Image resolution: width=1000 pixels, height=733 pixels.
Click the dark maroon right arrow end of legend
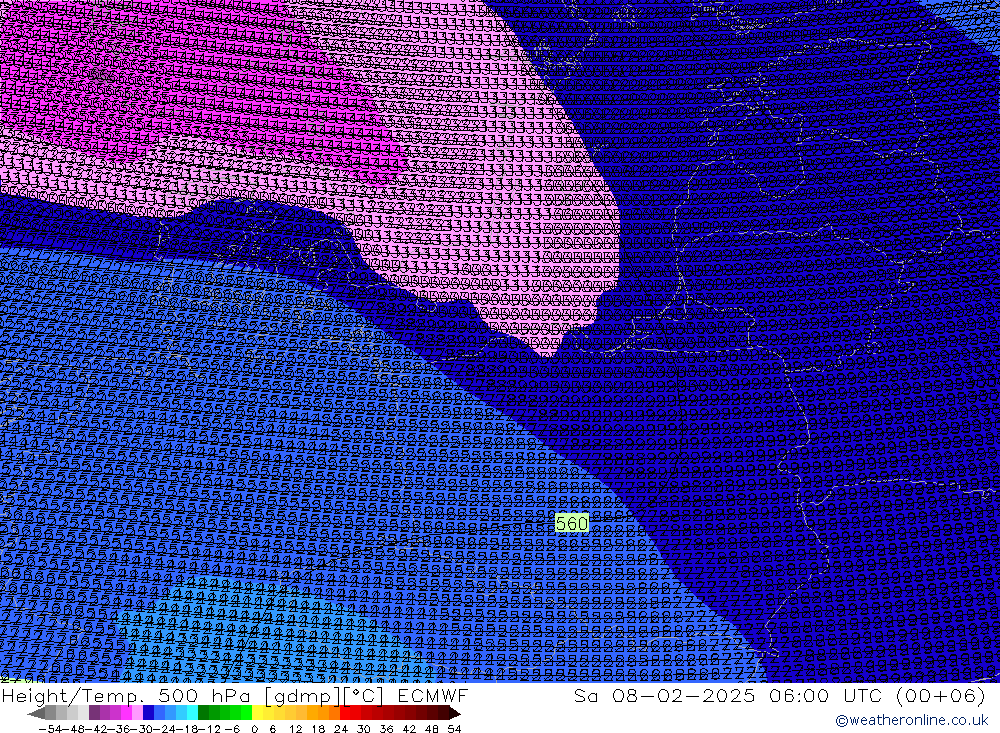[454, 712]
